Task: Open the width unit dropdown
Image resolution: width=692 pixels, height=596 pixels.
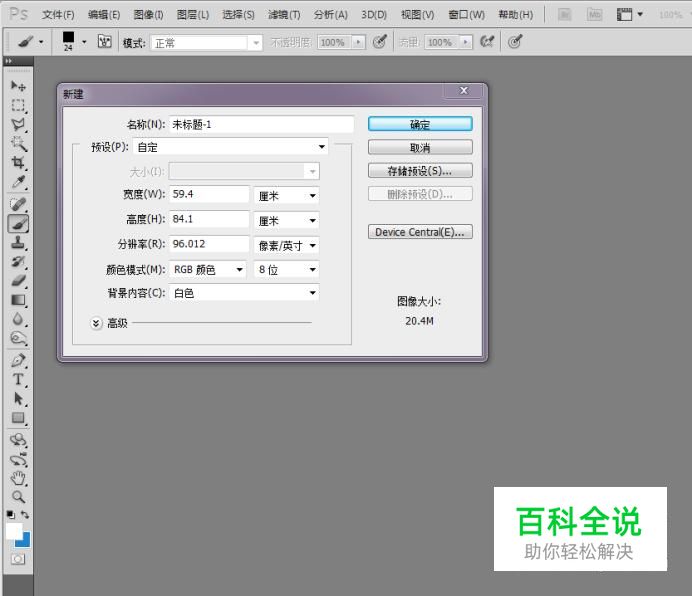Action: click(x=286, y=196)
